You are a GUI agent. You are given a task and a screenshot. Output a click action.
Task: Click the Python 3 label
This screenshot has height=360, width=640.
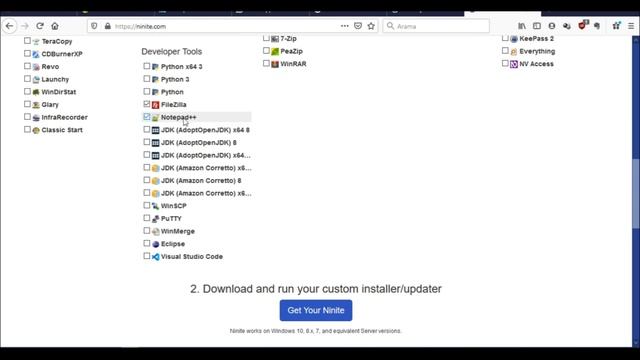click(175, 79)
